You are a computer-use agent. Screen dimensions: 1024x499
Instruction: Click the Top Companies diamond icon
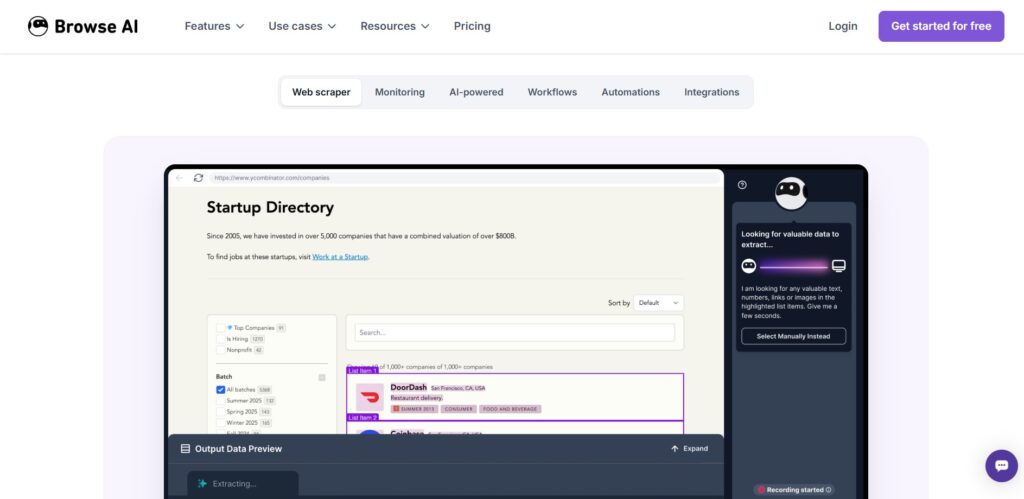pos(230,328)
